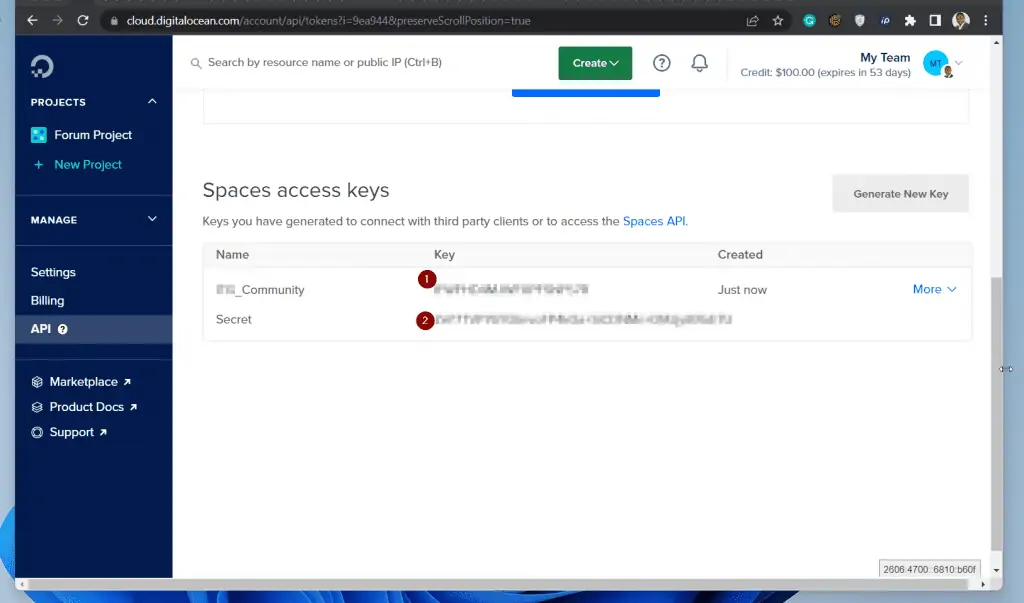Expand the team account dropdown arrow

pos(959,63)
